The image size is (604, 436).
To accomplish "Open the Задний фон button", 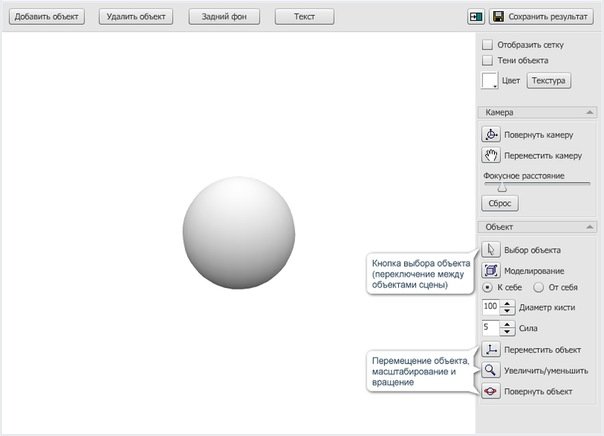I will pos(224,17).
